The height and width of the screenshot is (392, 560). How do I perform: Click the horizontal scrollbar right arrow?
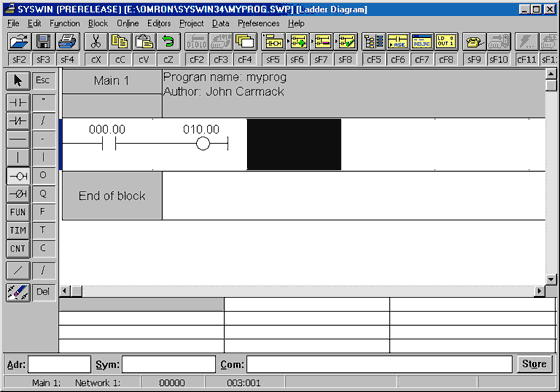[x=539, y=291]
